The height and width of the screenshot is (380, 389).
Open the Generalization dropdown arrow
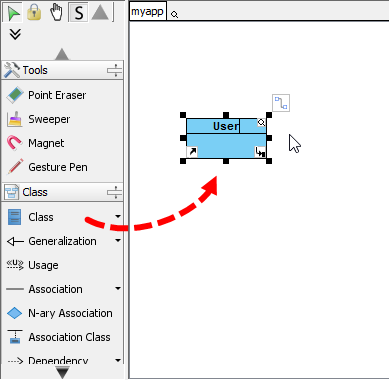click(118, 241)
